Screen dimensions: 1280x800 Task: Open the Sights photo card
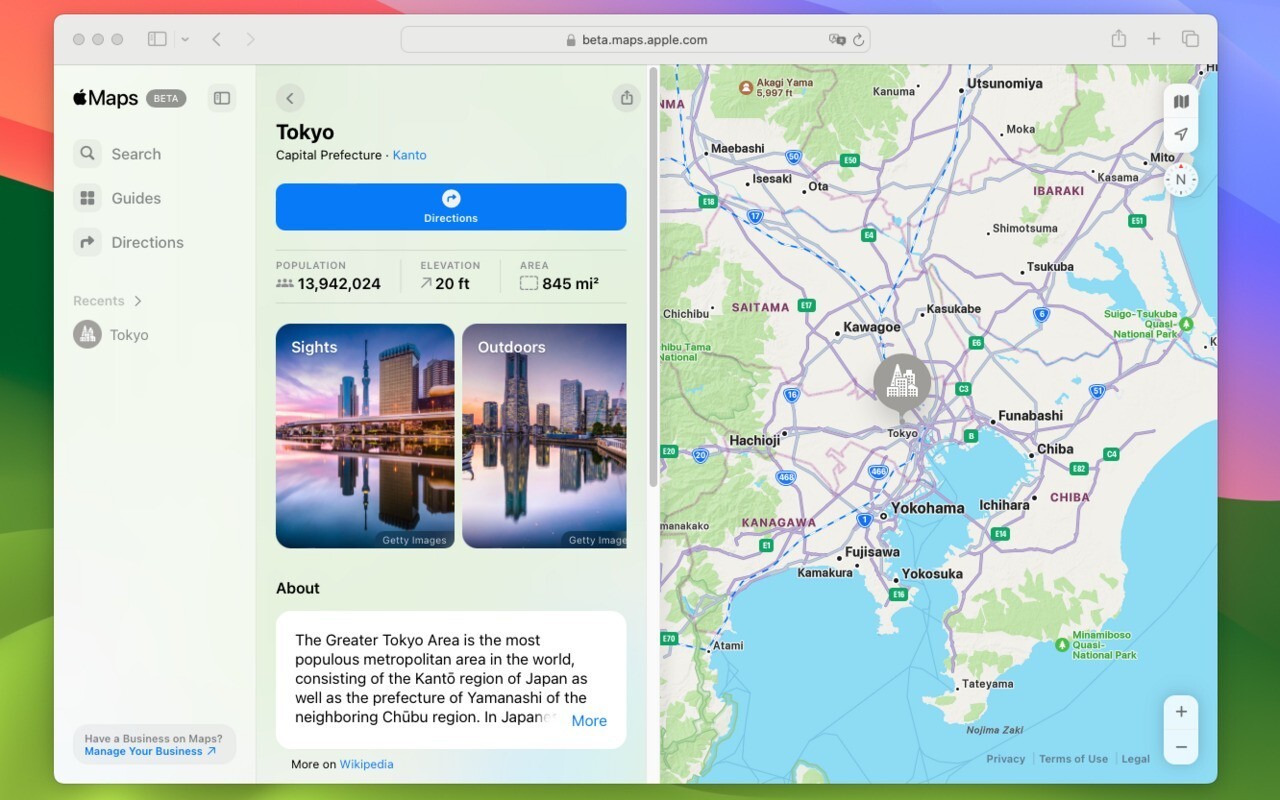tap(365, 436)
